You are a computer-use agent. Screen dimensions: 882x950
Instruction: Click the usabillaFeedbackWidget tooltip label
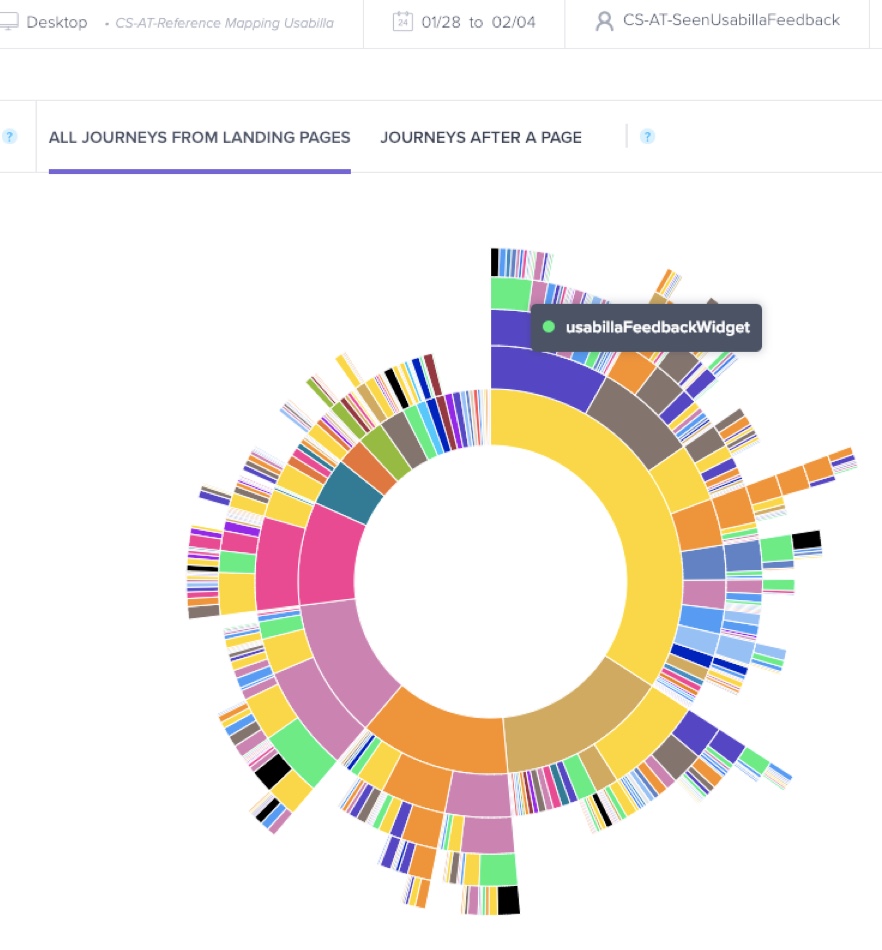coord(655,326)
